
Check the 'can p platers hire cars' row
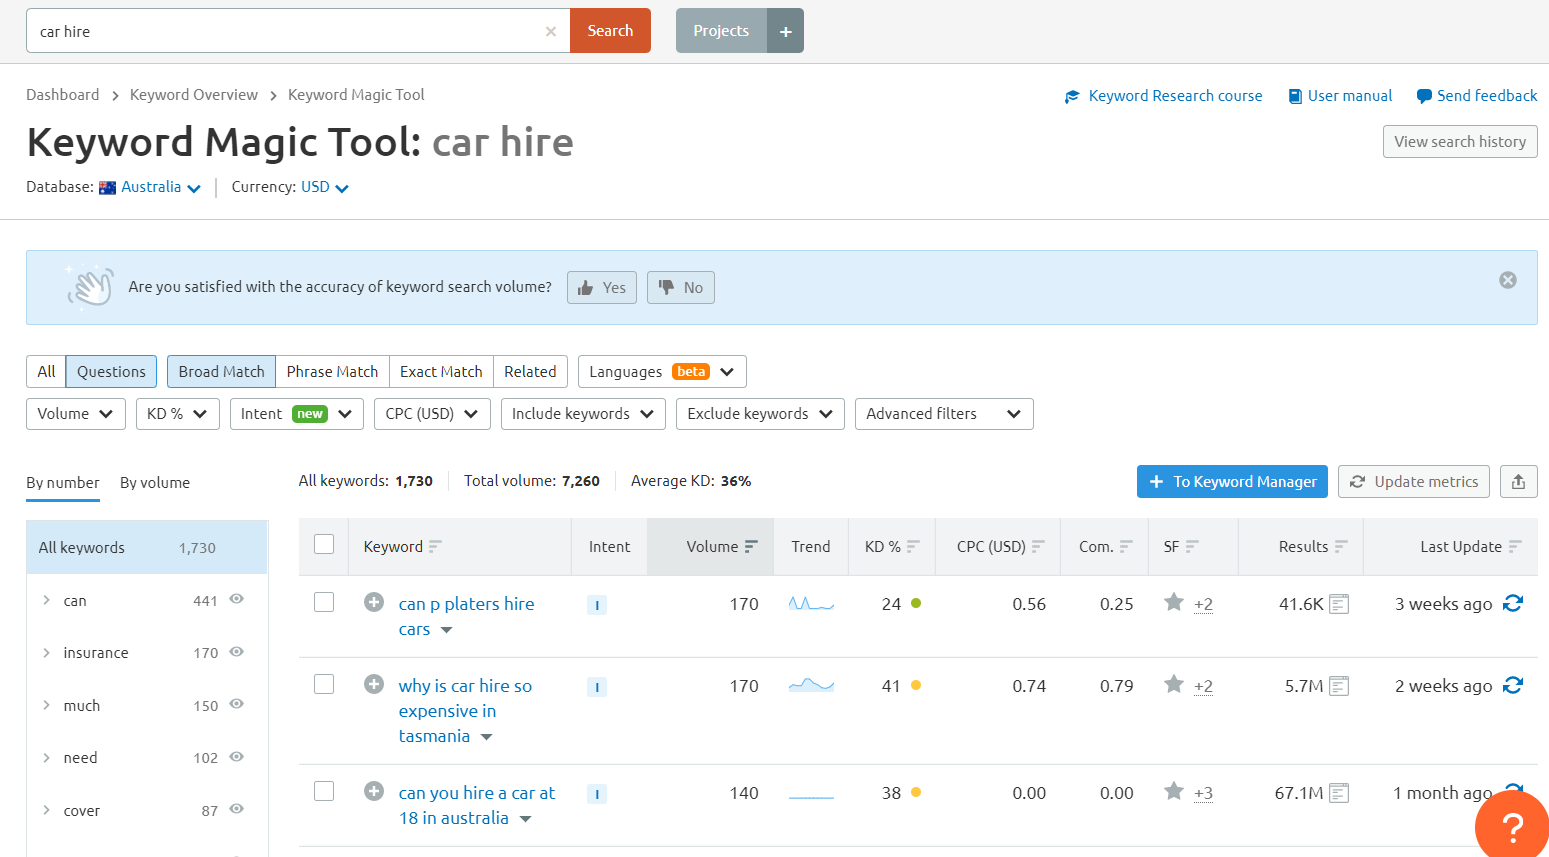click(x=324, y=602)
